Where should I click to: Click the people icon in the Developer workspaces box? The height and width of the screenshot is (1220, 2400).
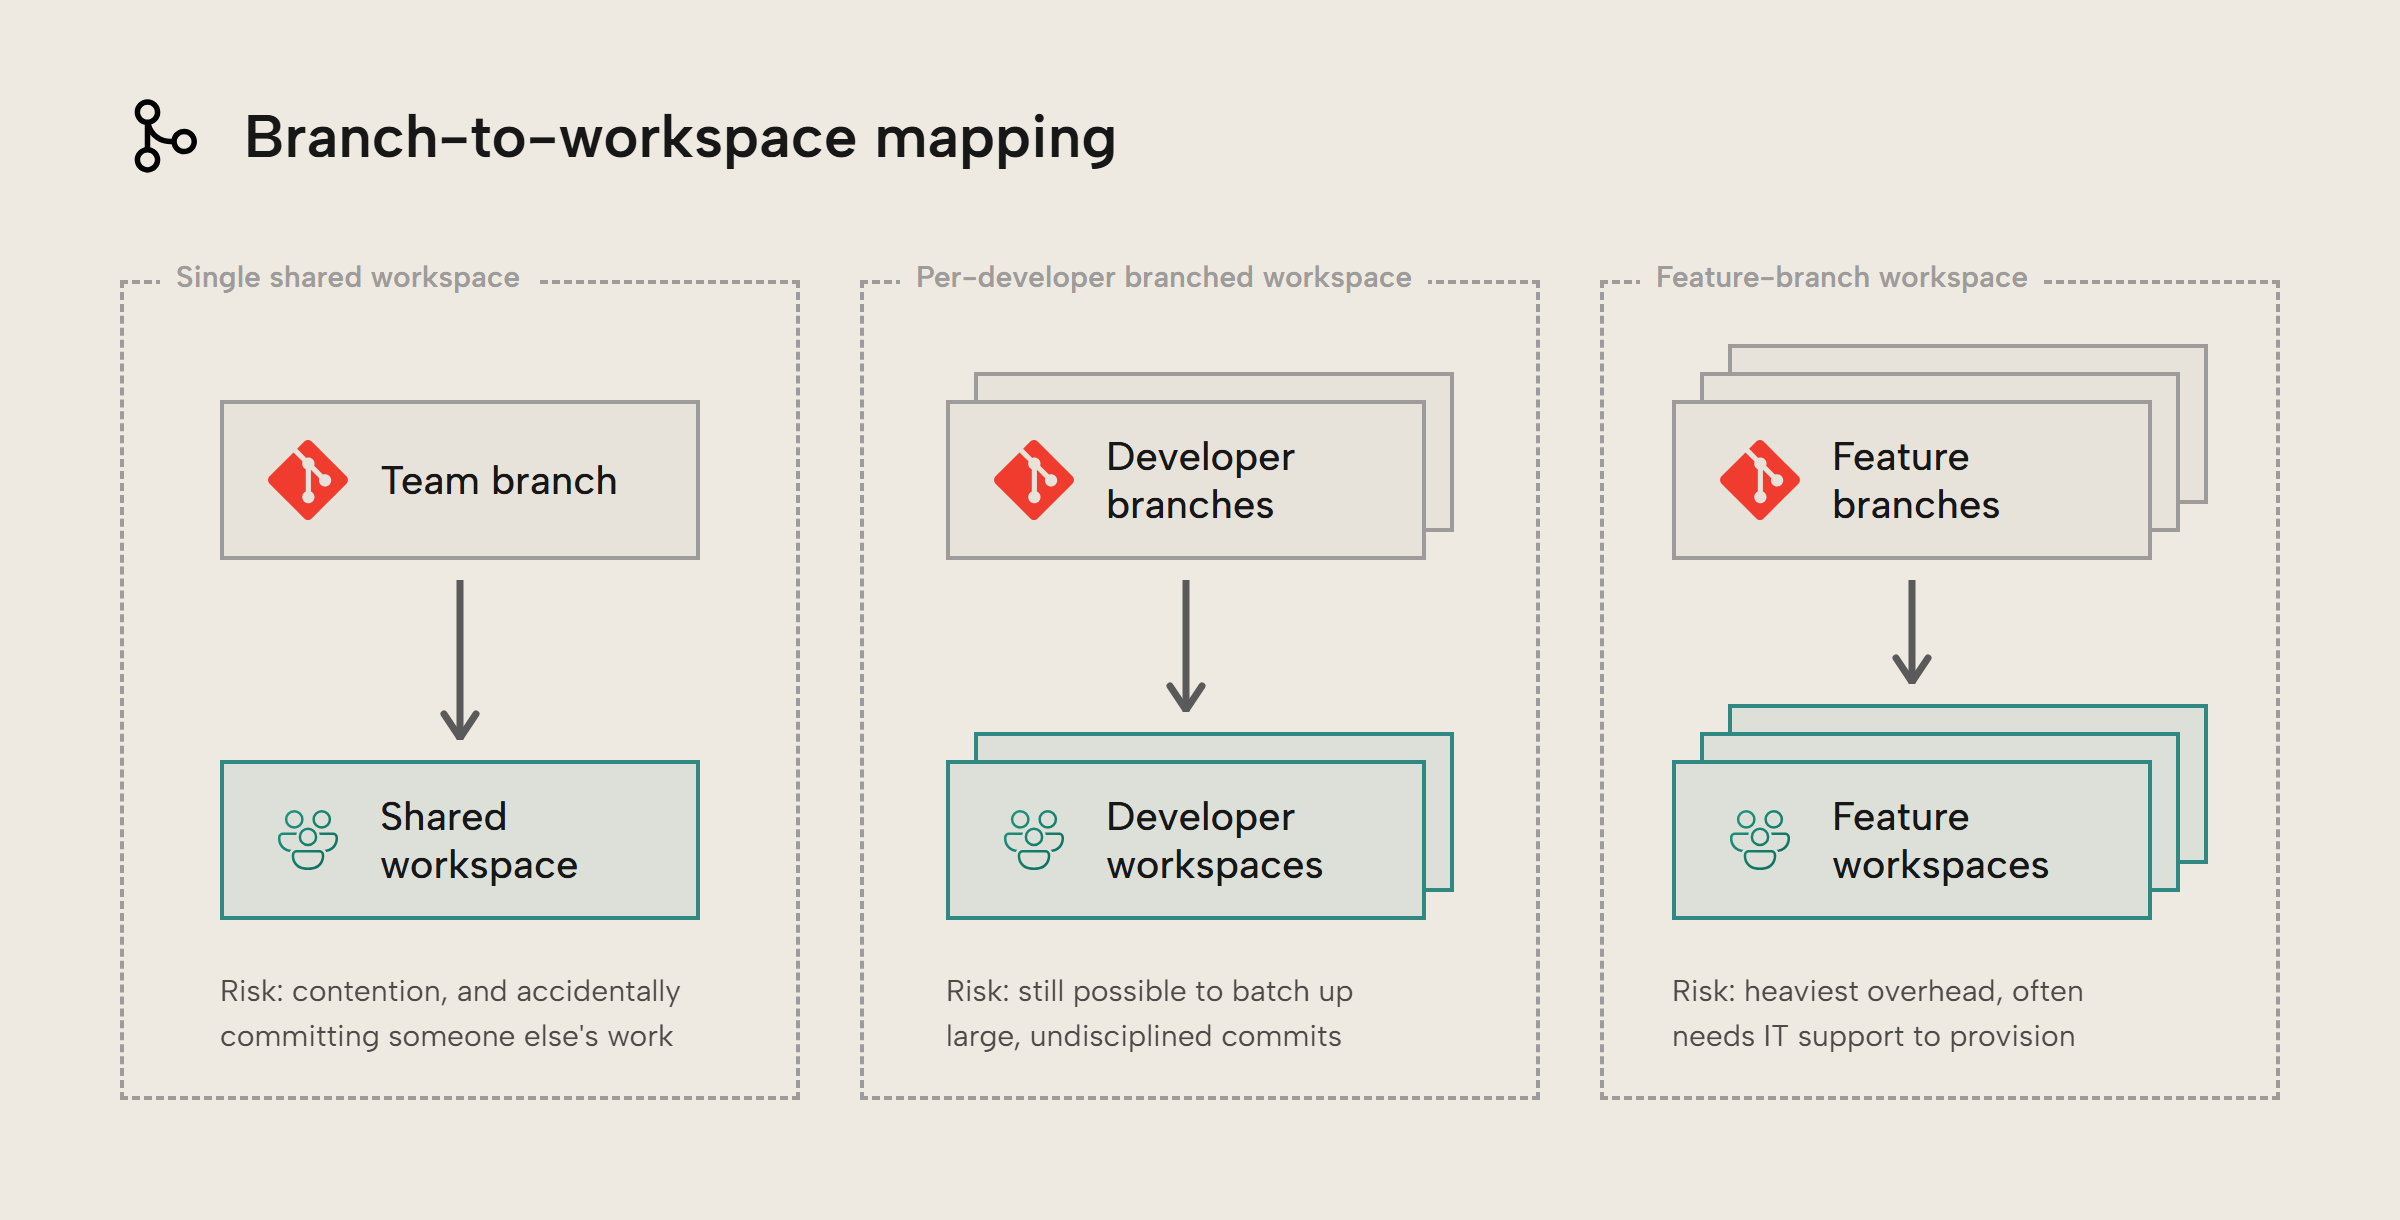point(1034,840)
